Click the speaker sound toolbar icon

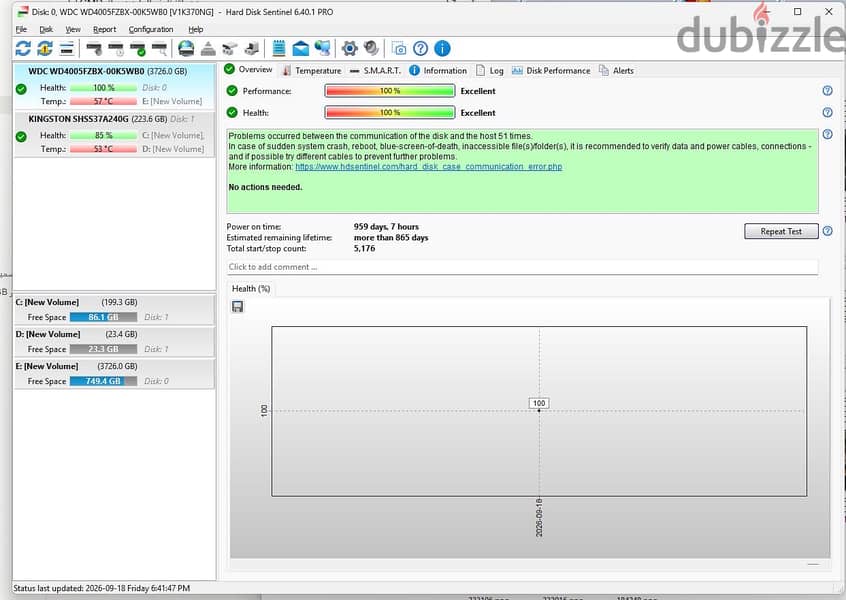(x=371, y=49)
